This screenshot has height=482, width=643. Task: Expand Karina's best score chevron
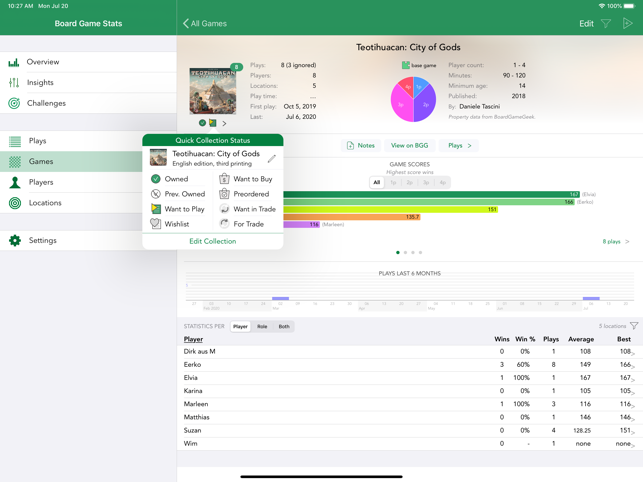click(633, 392)
